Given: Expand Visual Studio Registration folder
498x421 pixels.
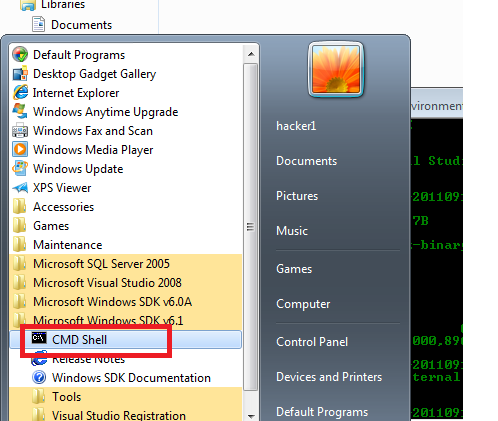Looking at the screenshot, I should (x=126, y=415).
